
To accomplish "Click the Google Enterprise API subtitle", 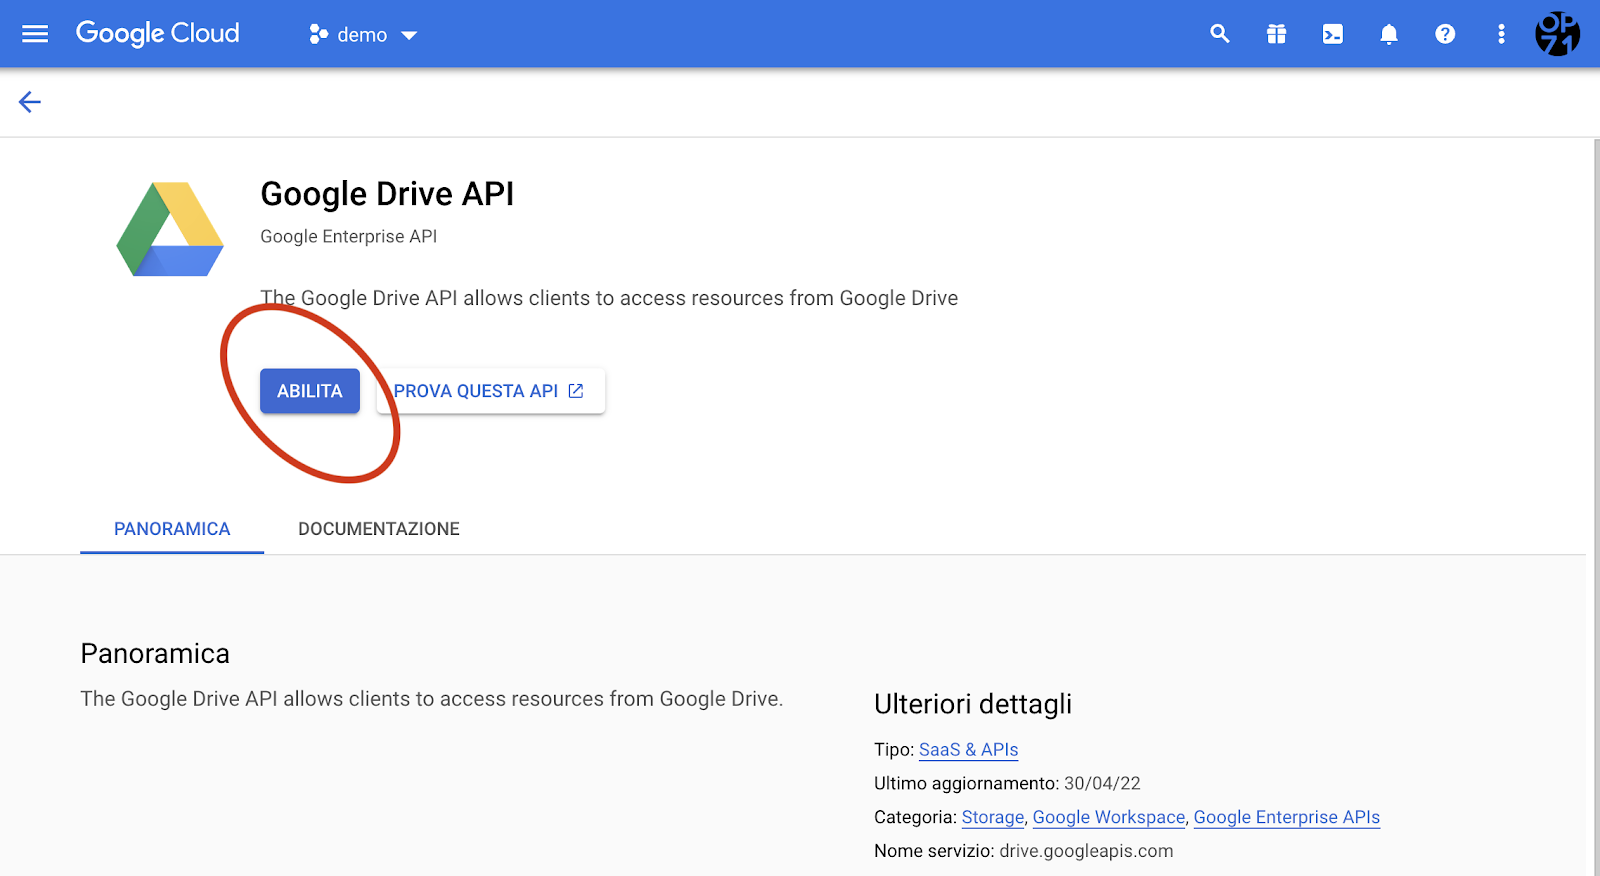I will point(348,236).
